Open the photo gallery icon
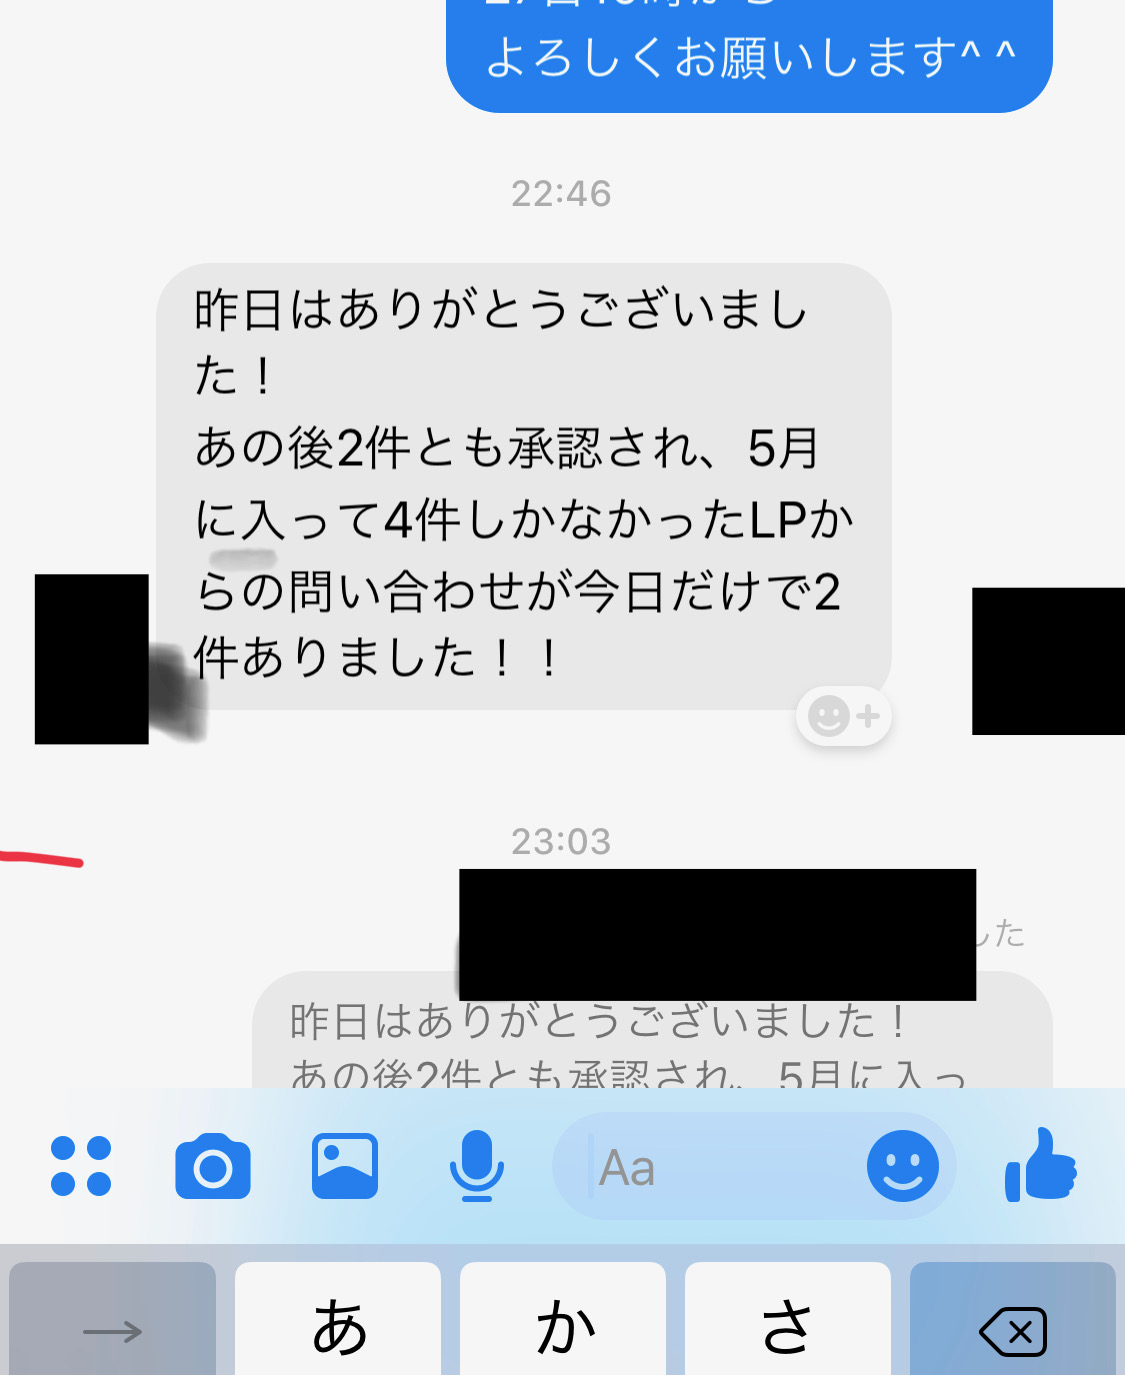1125x1375 pixels. (x=345, y=1166)
